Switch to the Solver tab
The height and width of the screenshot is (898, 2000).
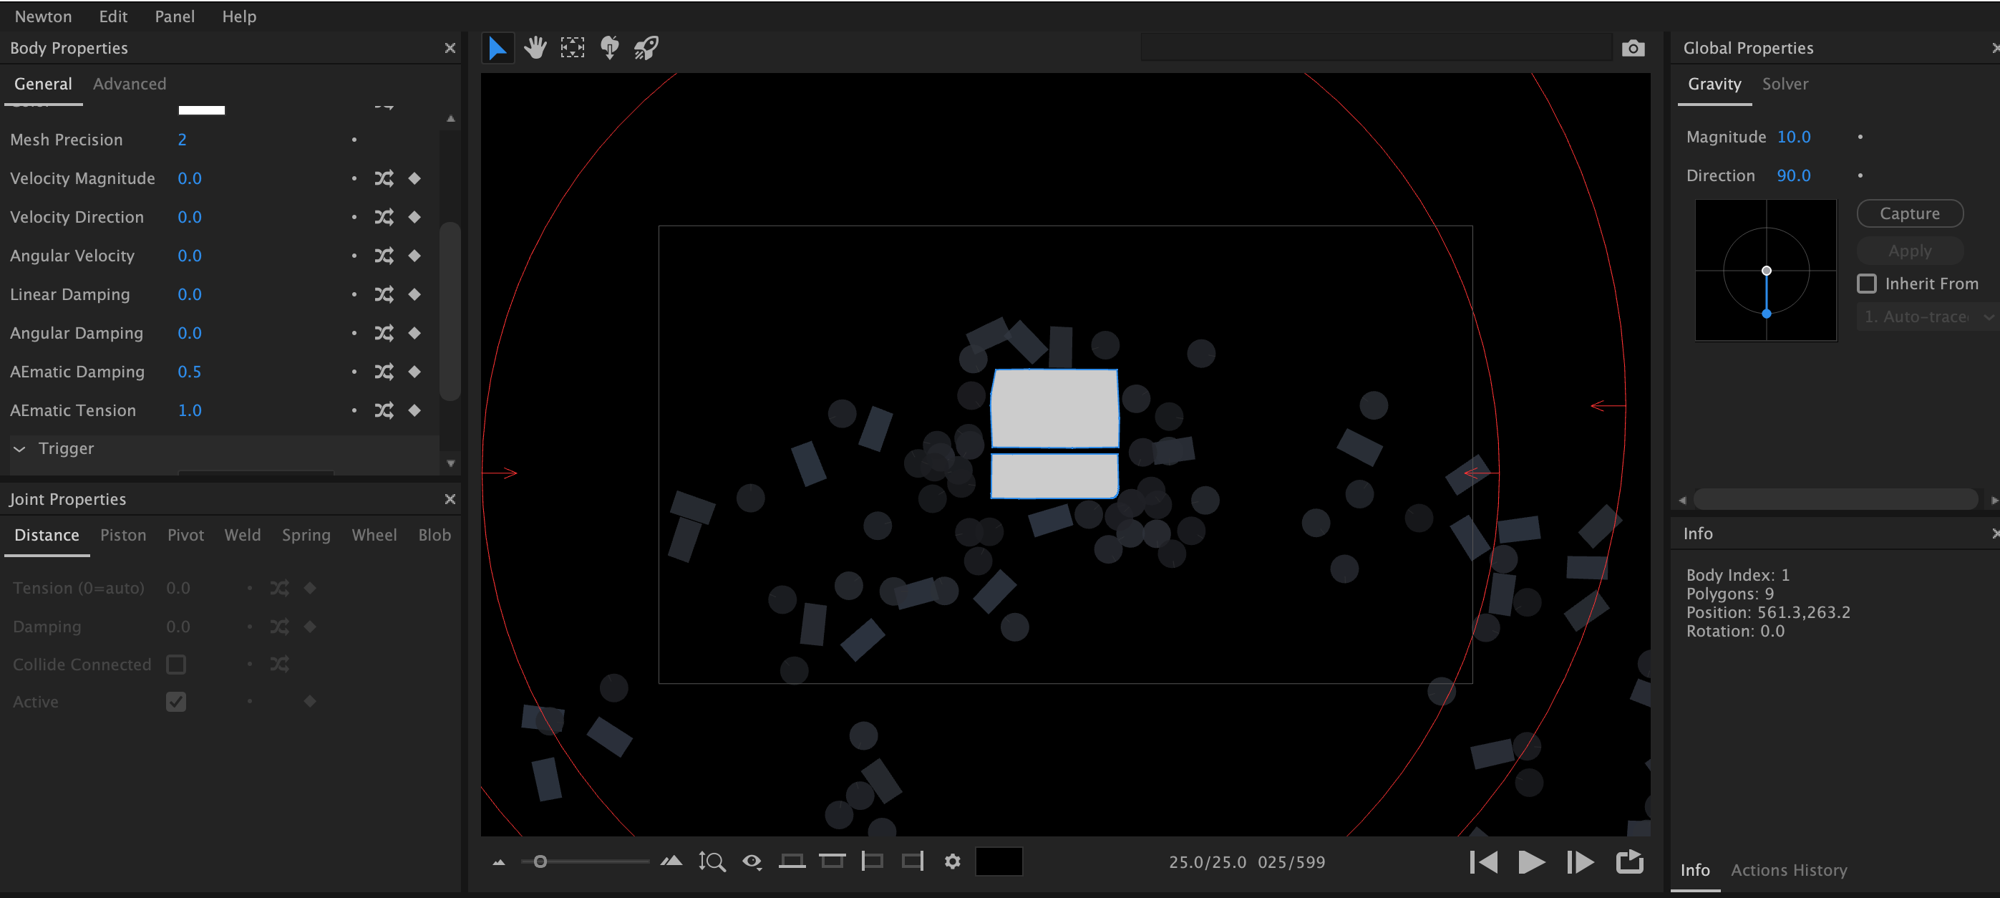coord(1785,84)
